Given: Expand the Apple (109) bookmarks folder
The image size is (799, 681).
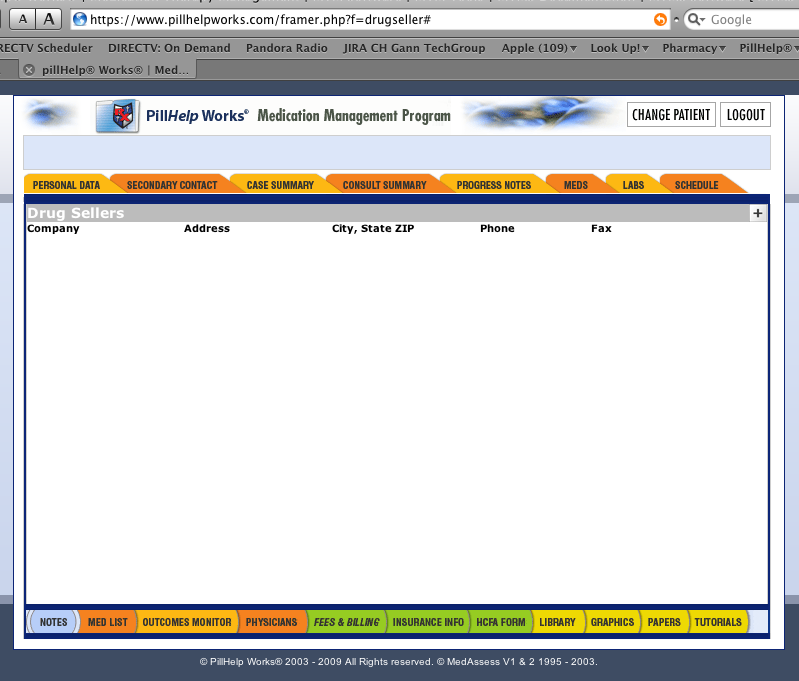Looking at the screenshot, I should 539,47.
